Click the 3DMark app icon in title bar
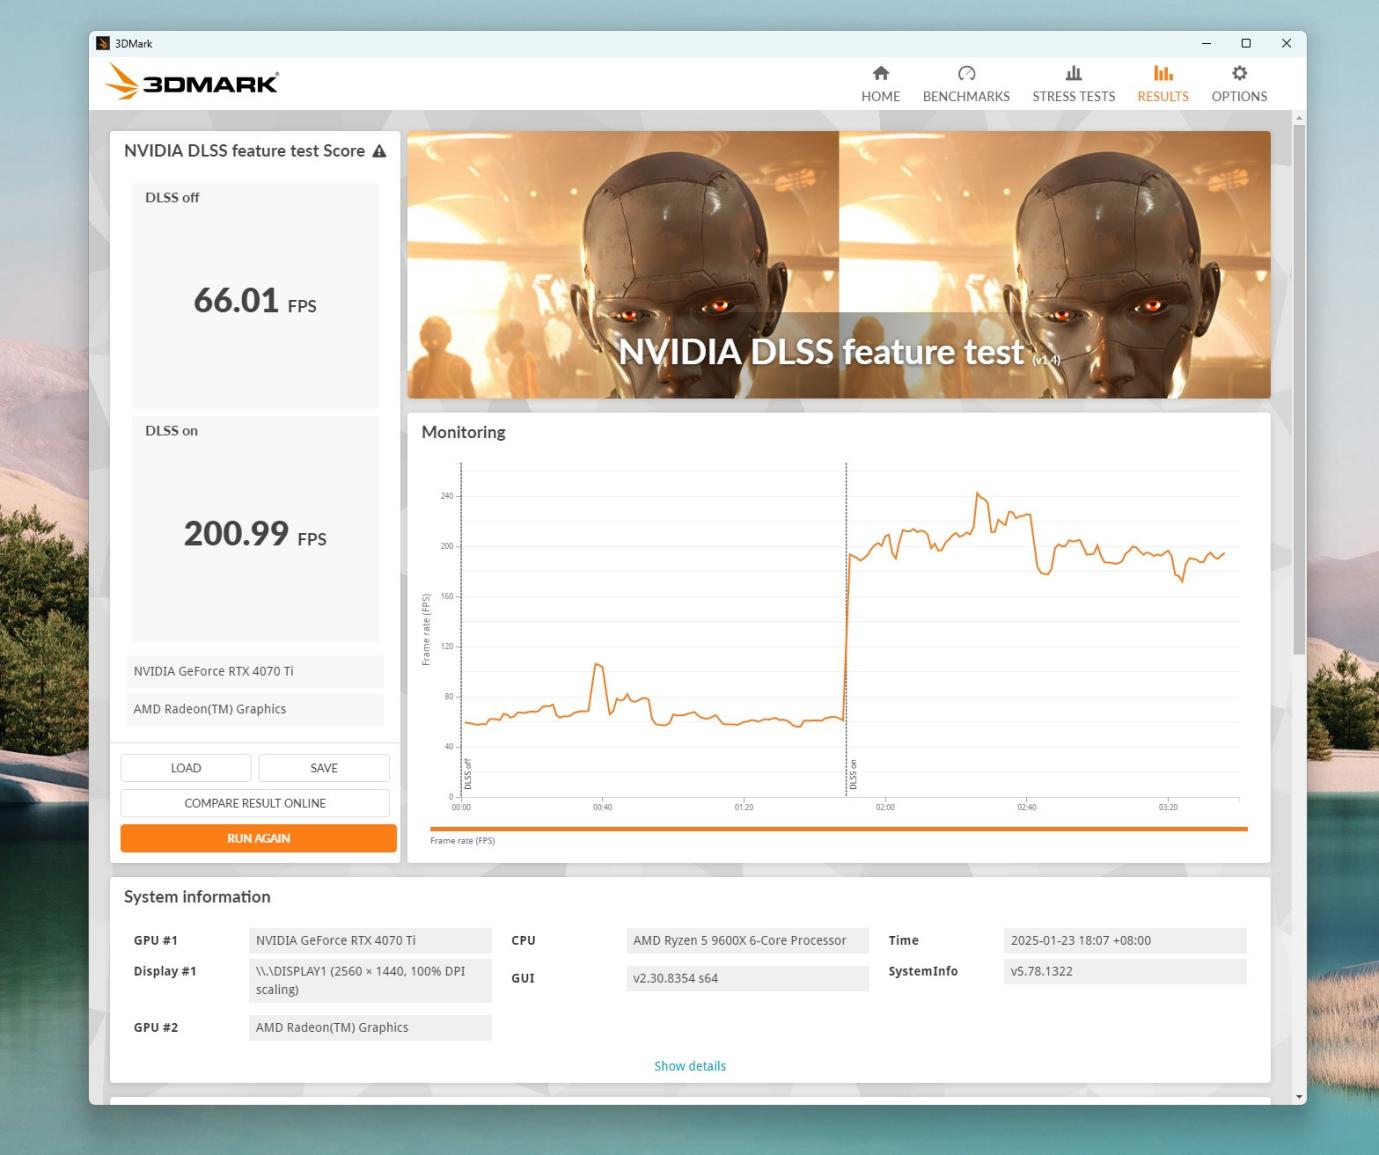The height and width of the screenshot is (1155, 1379). (103, 43)
